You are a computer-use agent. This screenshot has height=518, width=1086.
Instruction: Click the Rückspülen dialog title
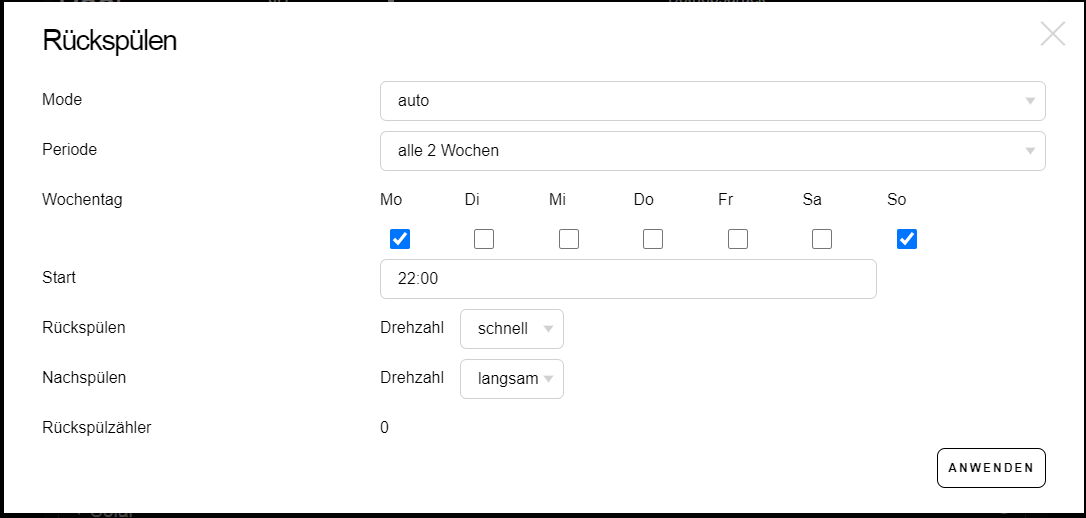pyautogui.click(x=110, y=41)
